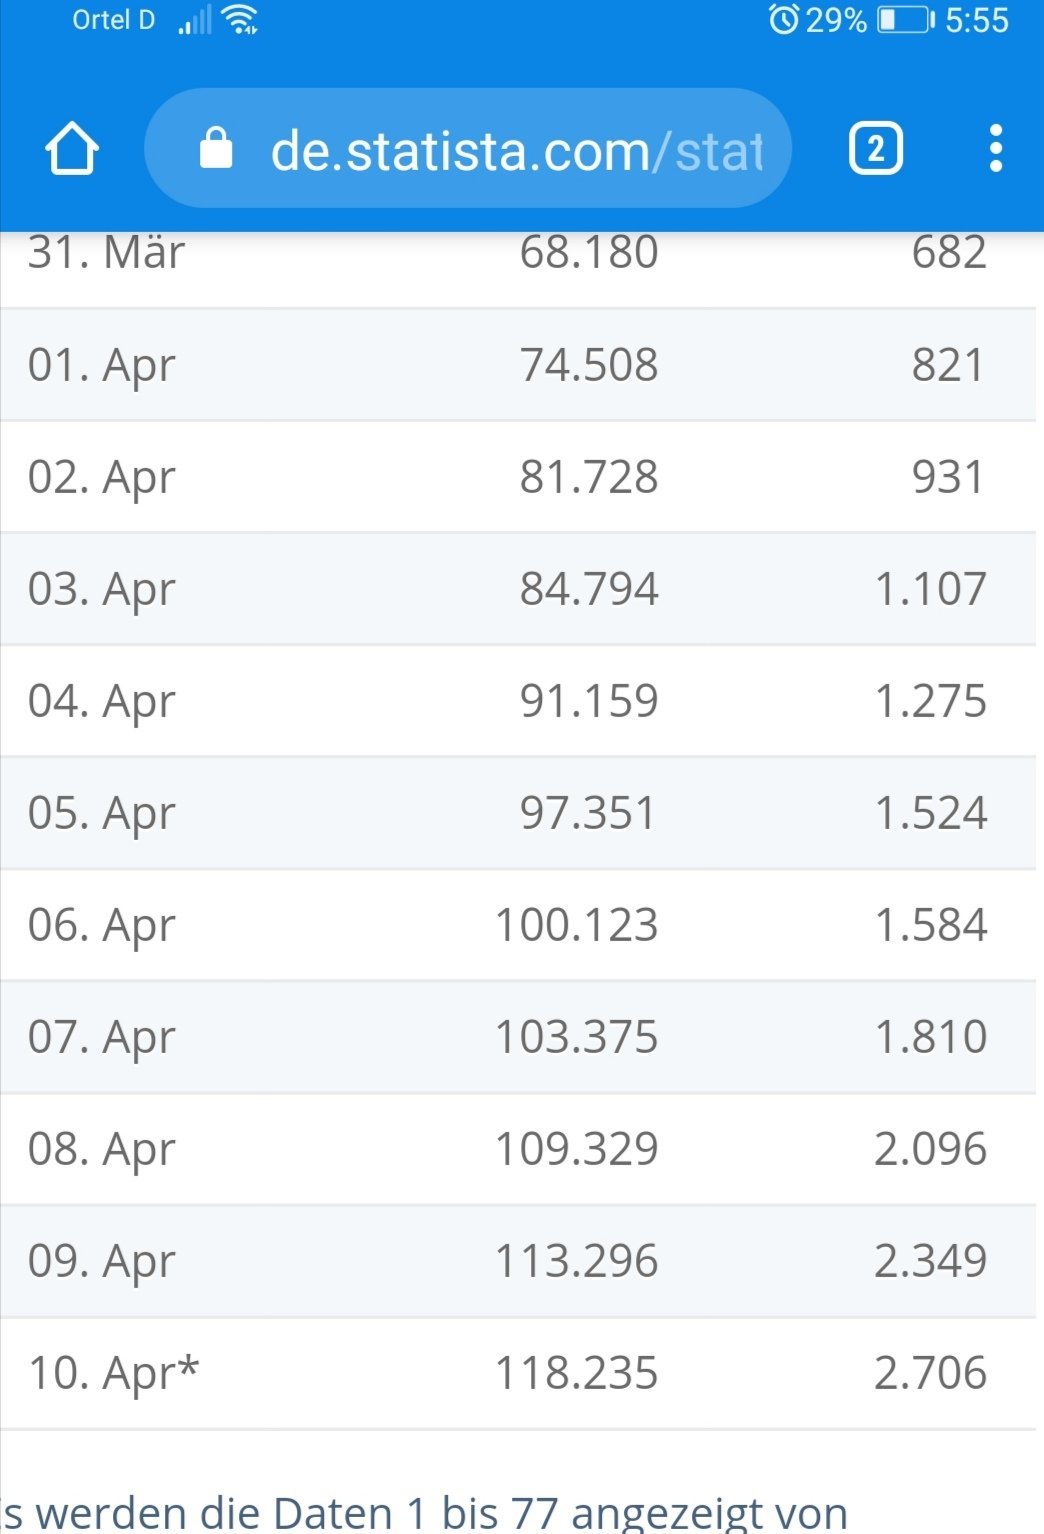The width and height of the screenshot is (1044, 1534).
Task: Tap the 2.706 value in last row
Action: click(930, 1373)
